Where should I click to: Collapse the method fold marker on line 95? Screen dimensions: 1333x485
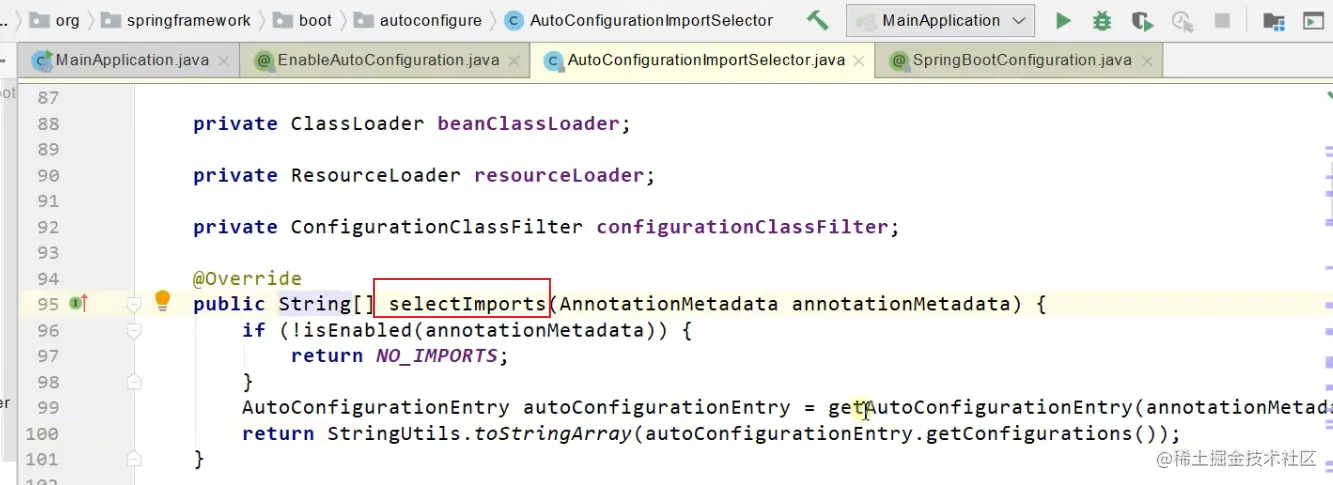click(x=133, y=304)
